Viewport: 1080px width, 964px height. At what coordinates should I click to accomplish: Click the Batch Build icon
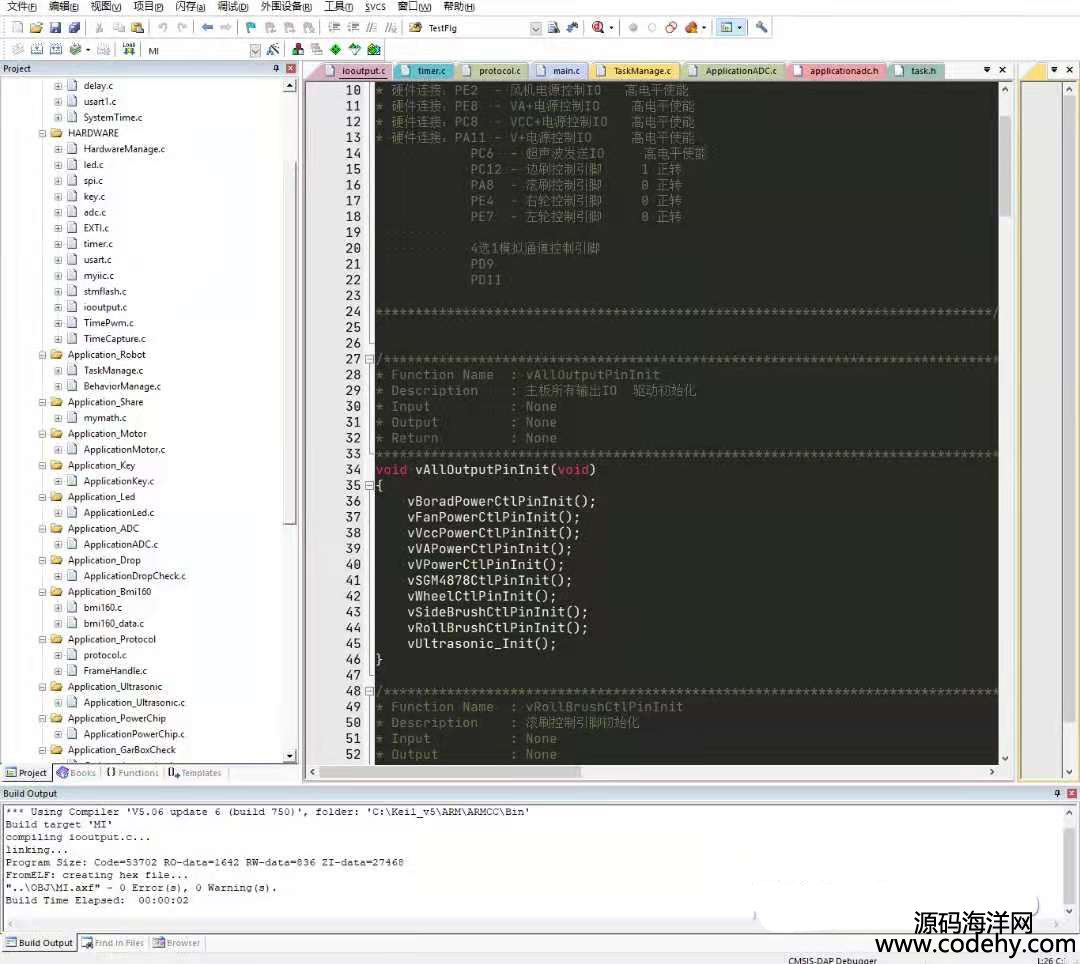[76, 50]
